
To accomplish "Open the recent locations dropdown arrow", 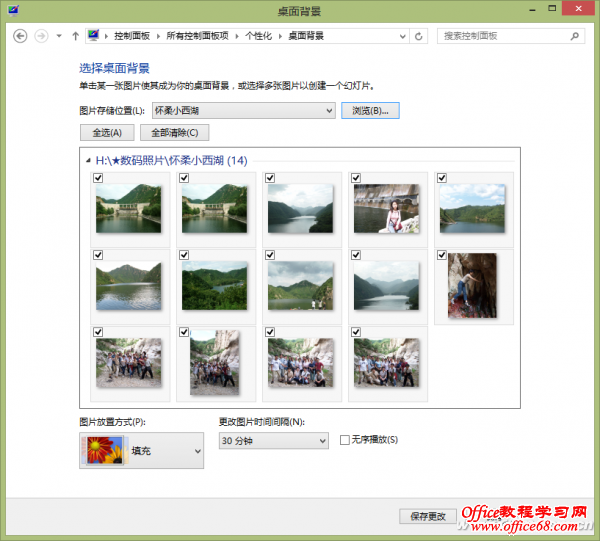I will 59,36.
